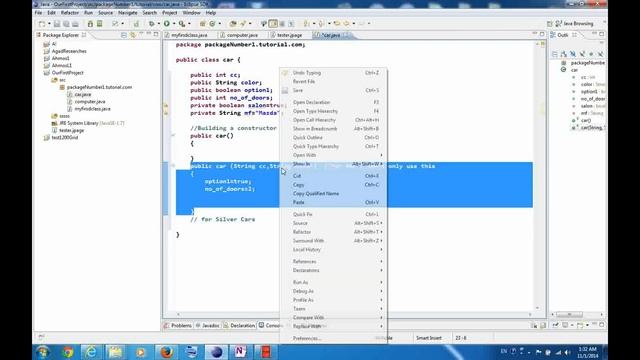Click the External Tools run icon
The height and width of the screenshot is (360, 640).
[182, 24]
